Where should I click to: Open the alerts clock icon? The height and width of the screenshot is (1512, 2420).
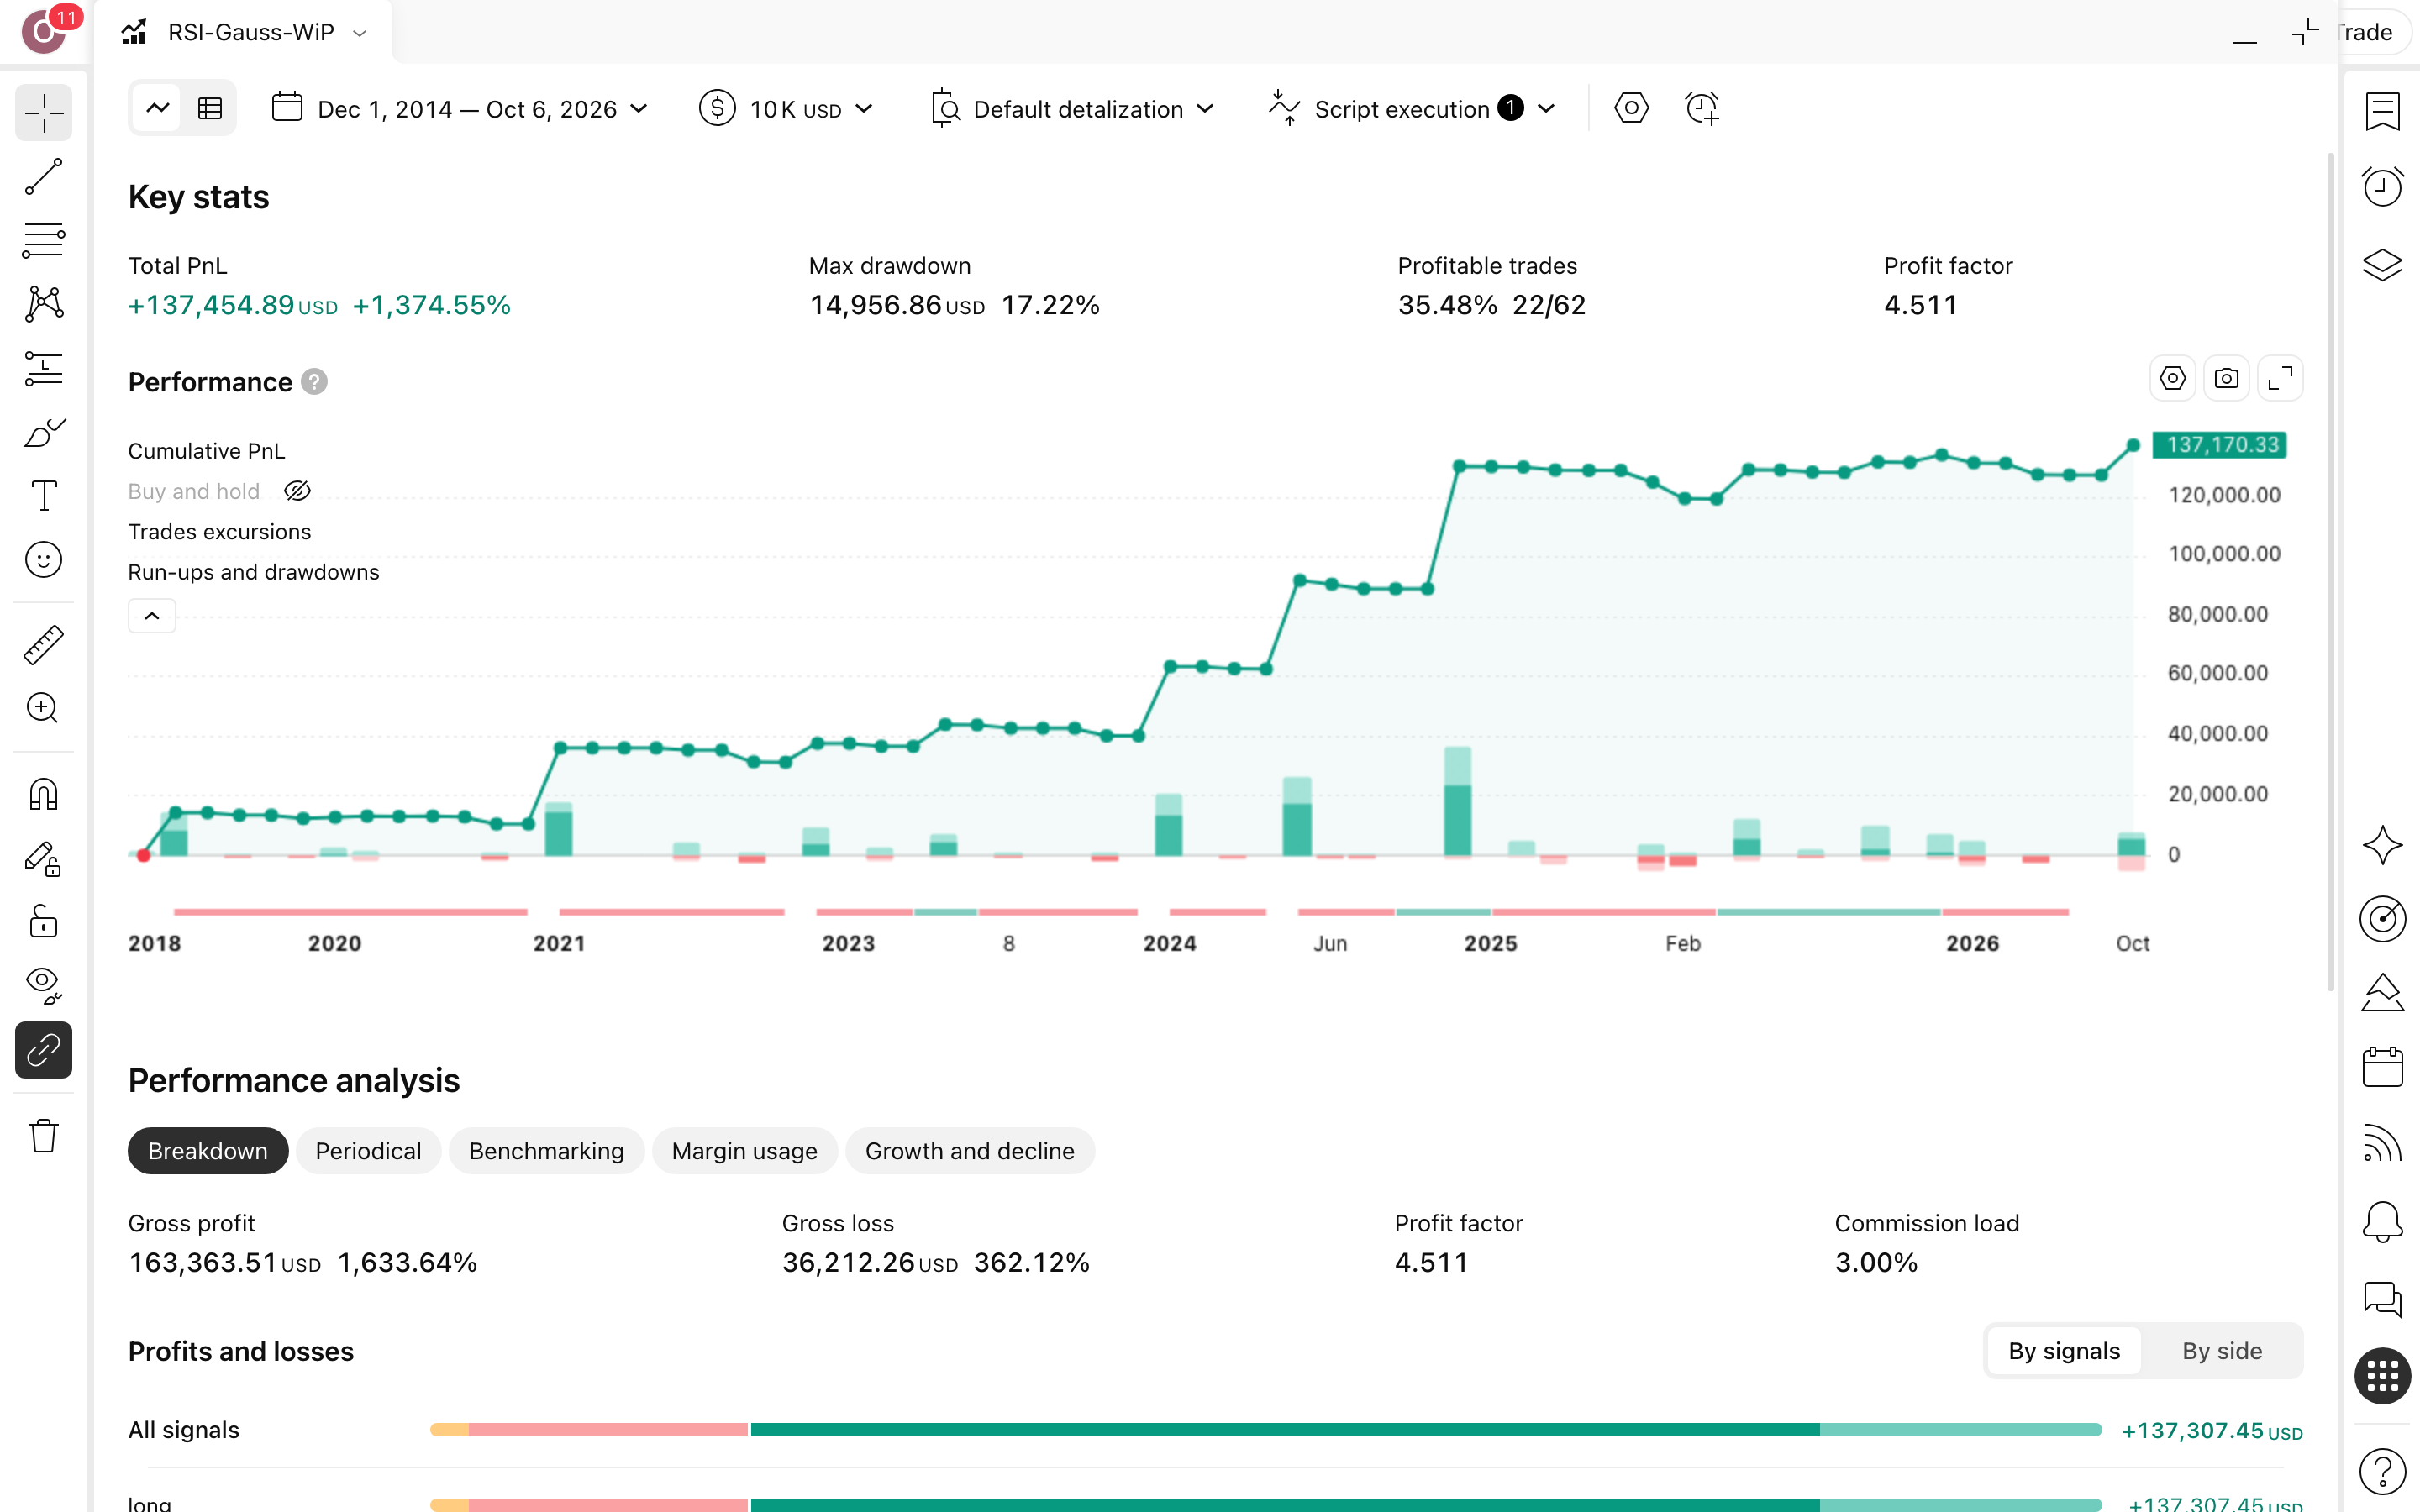coord(2382,187)
